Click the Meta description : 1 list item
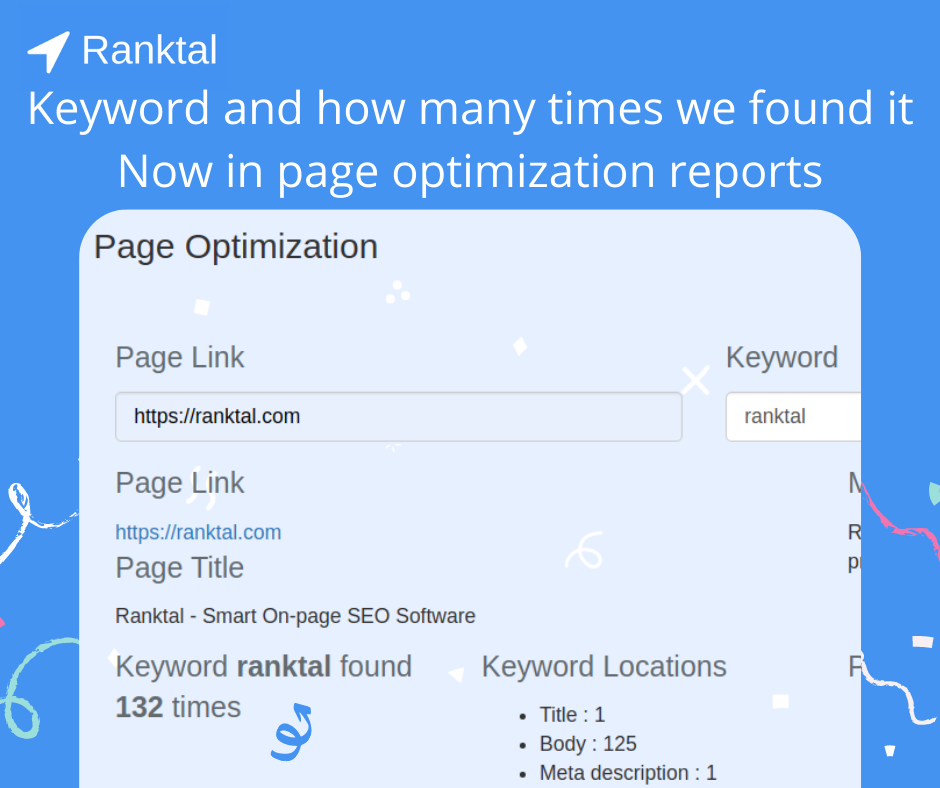This screenshot has width=940, height=788. pos(628,773)
